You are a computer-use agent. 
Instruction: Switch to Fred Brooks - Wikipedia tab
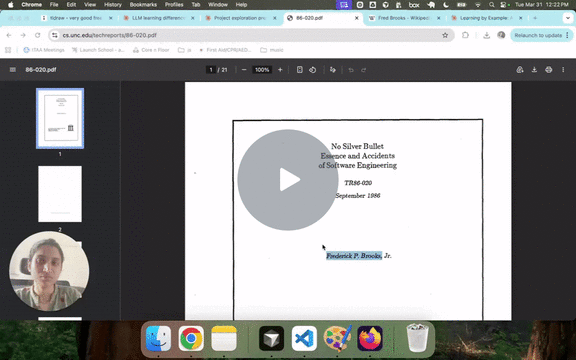point(403,18)
